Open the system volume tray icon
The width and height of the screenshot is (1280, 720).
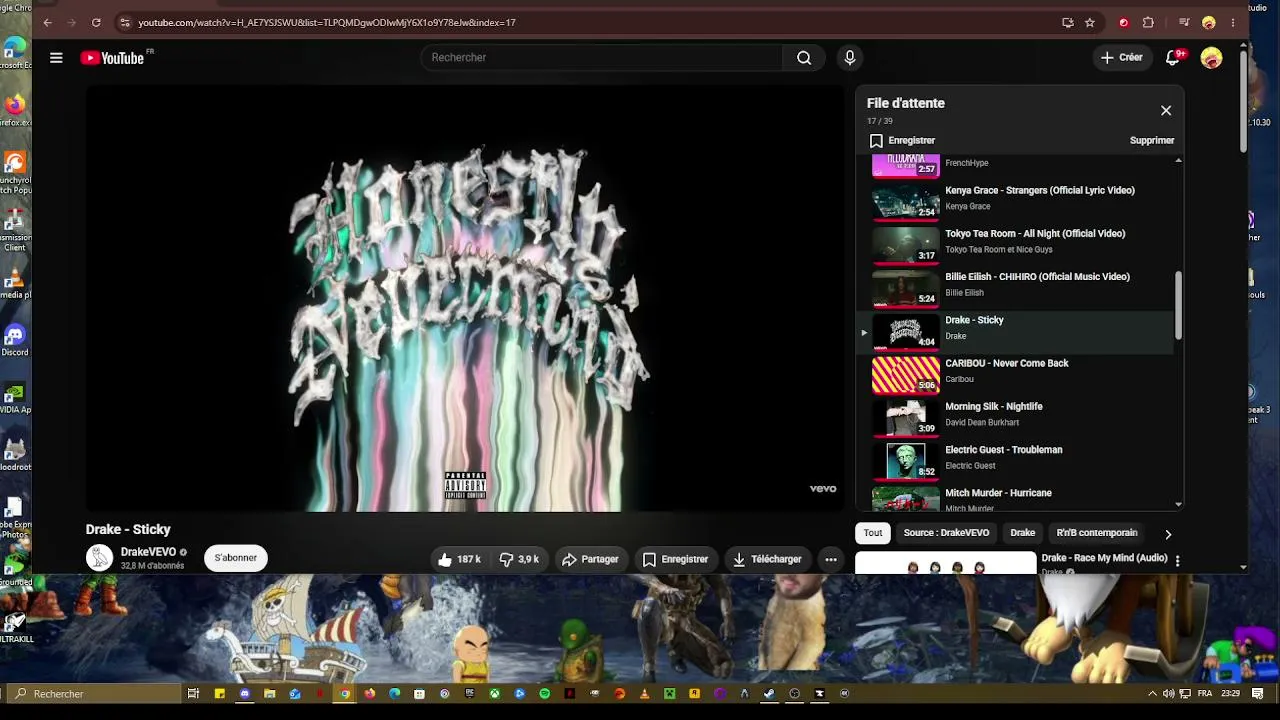(x=1168, y=693)
